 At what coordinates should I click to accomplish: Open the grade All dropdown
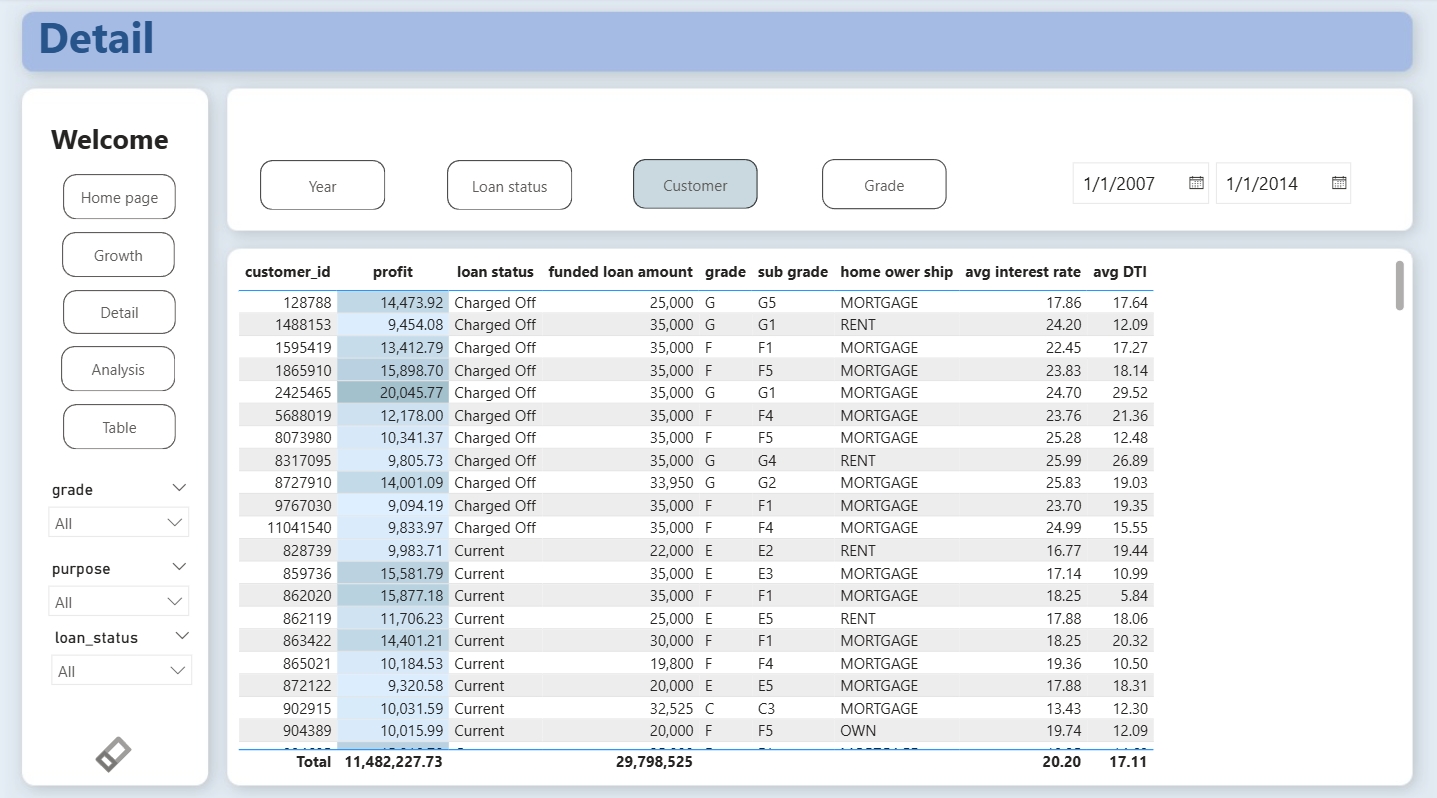(x=119, y=523)
